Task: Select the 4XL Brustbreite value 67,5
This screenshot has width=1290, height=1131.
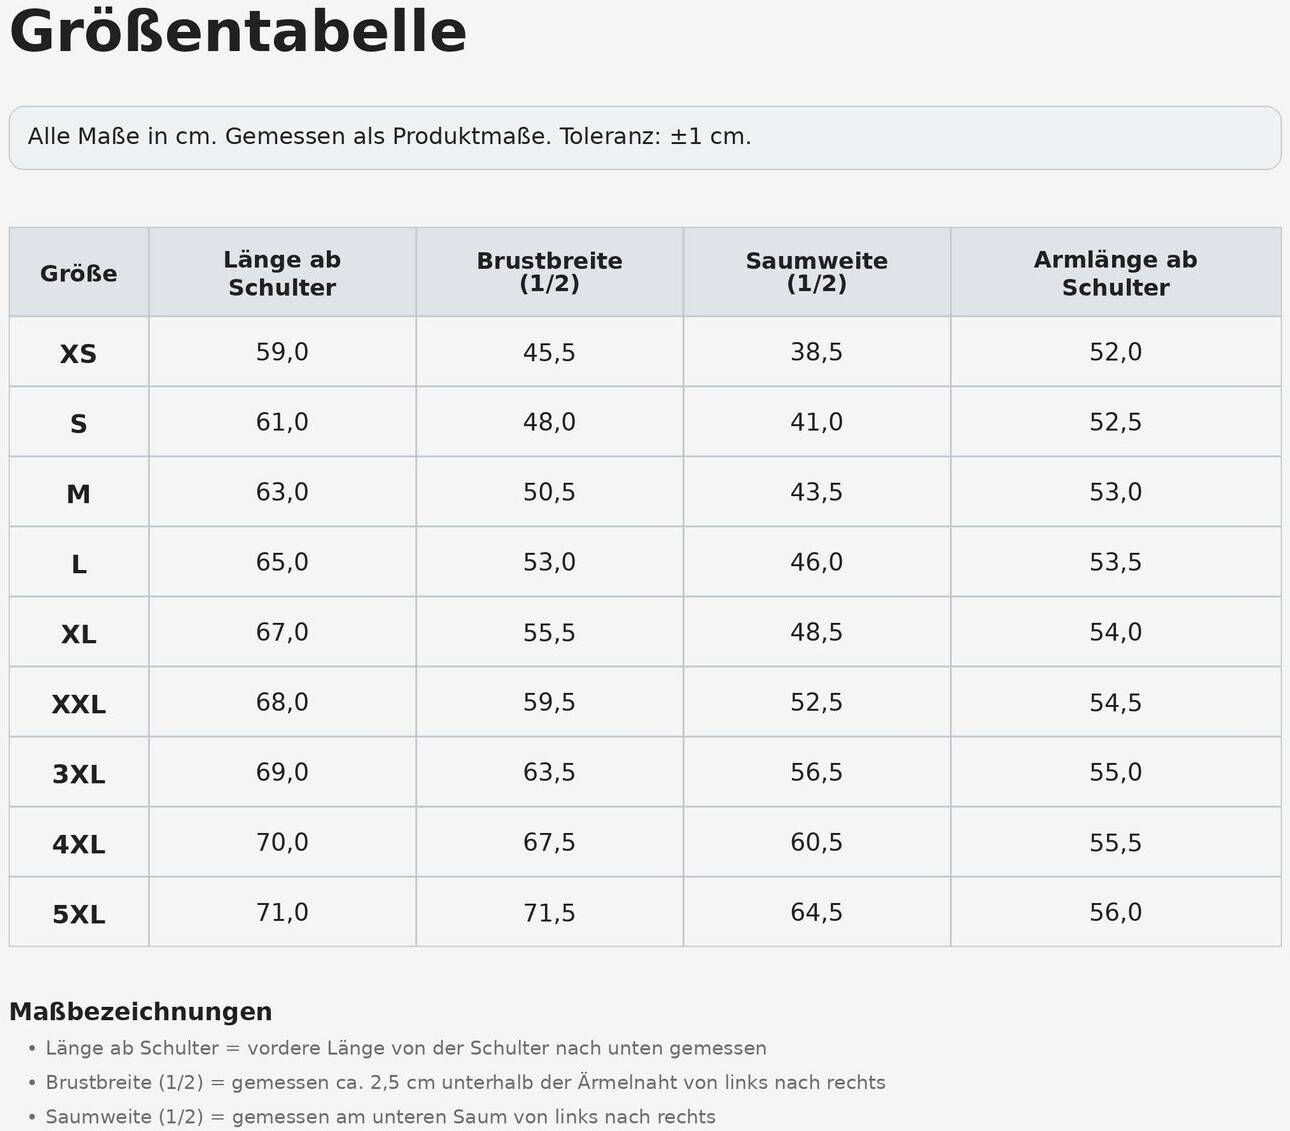Action: click(549, 842)
